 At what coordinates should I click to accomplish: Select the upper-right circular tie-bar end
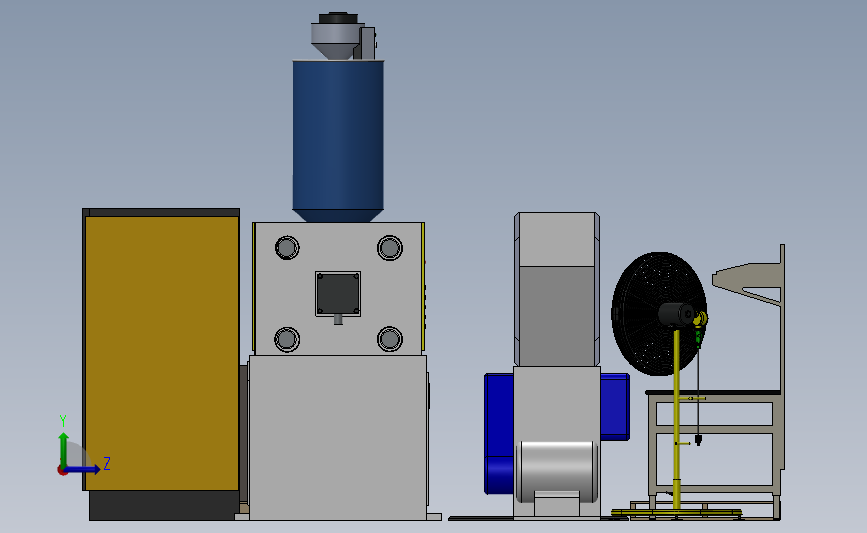[x=390, y=248]
